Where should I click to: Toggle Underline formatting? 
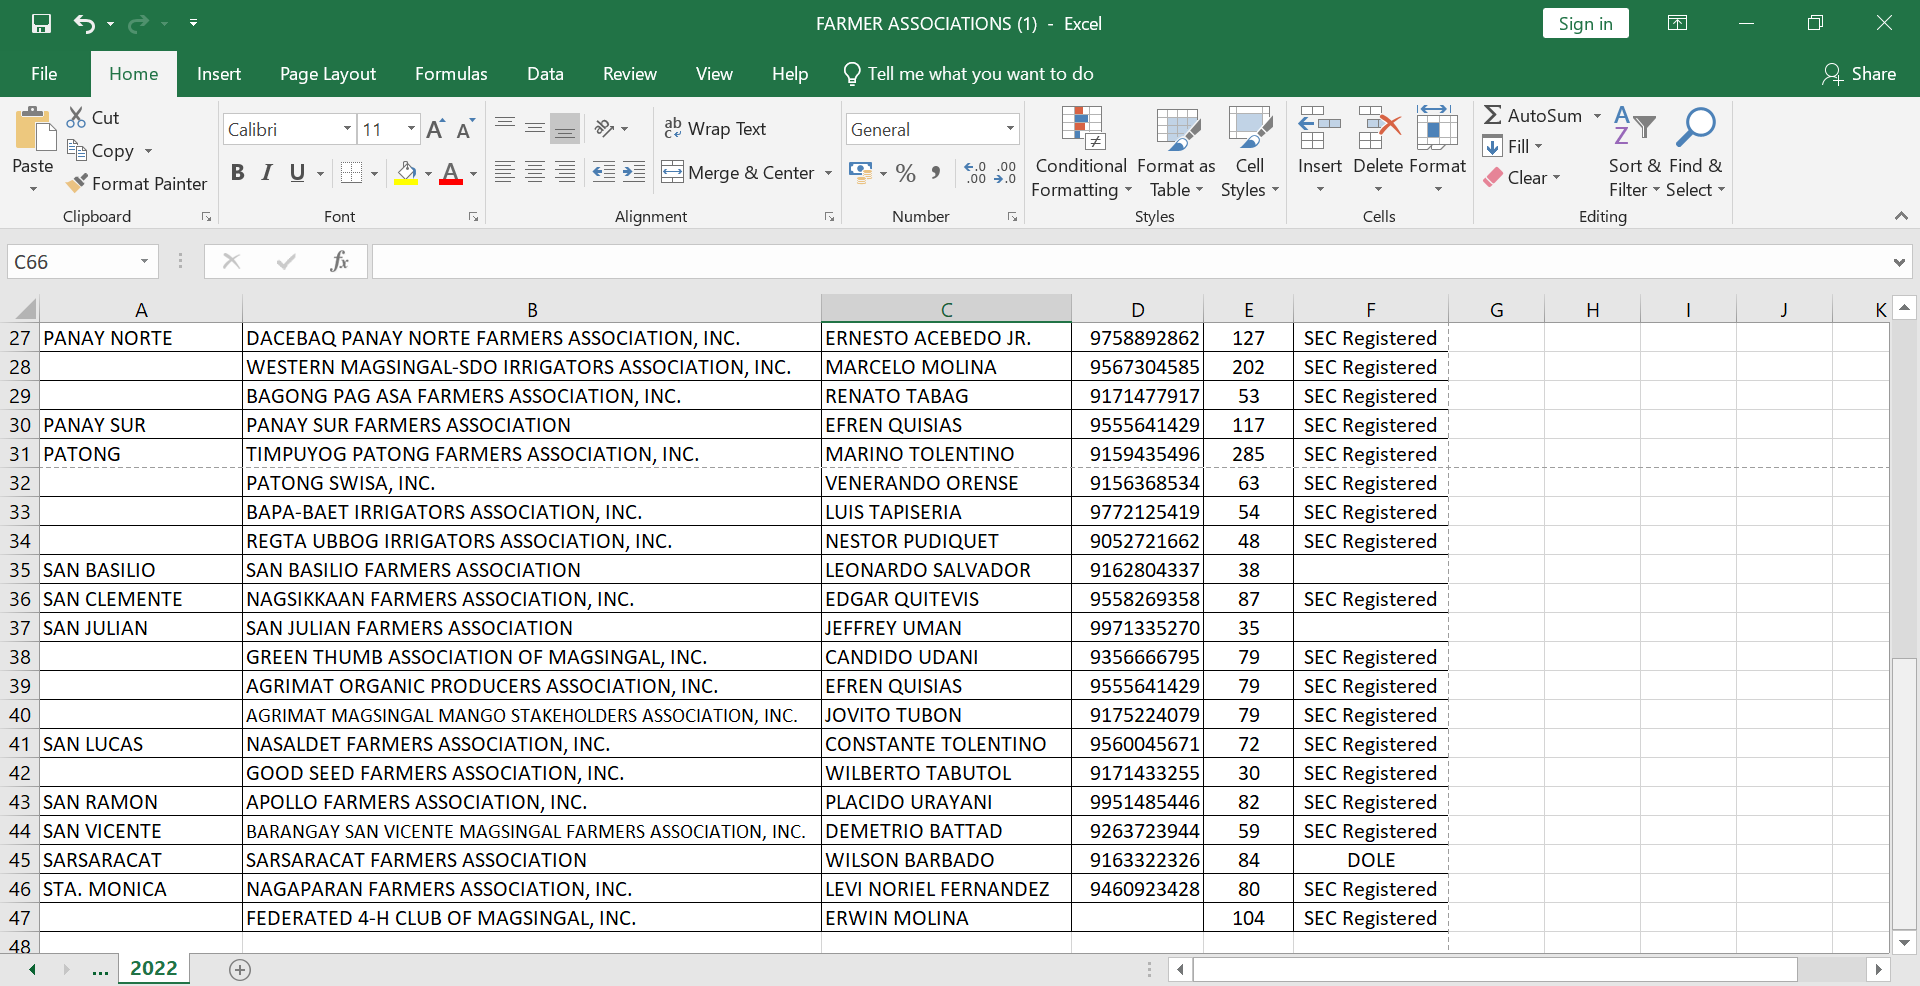pyautogui.click(x=297, y=173)
